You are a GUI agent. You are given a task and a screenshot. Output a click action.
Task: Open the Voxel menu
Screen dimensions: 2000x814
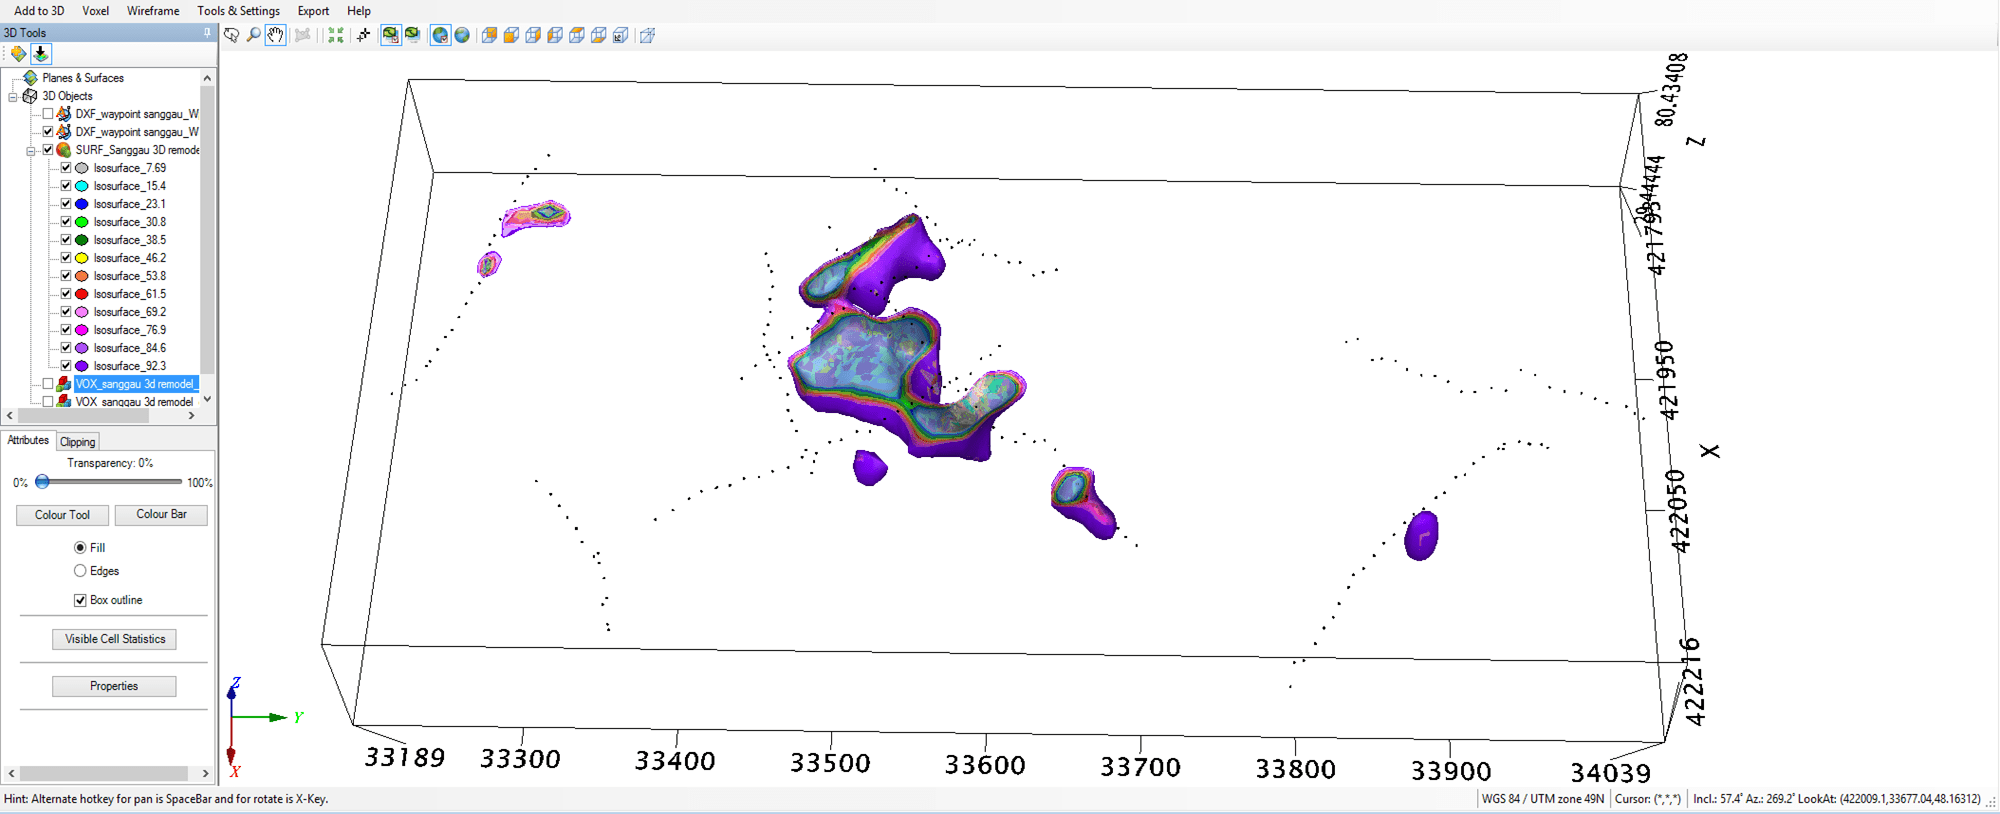tap(95, 11)
